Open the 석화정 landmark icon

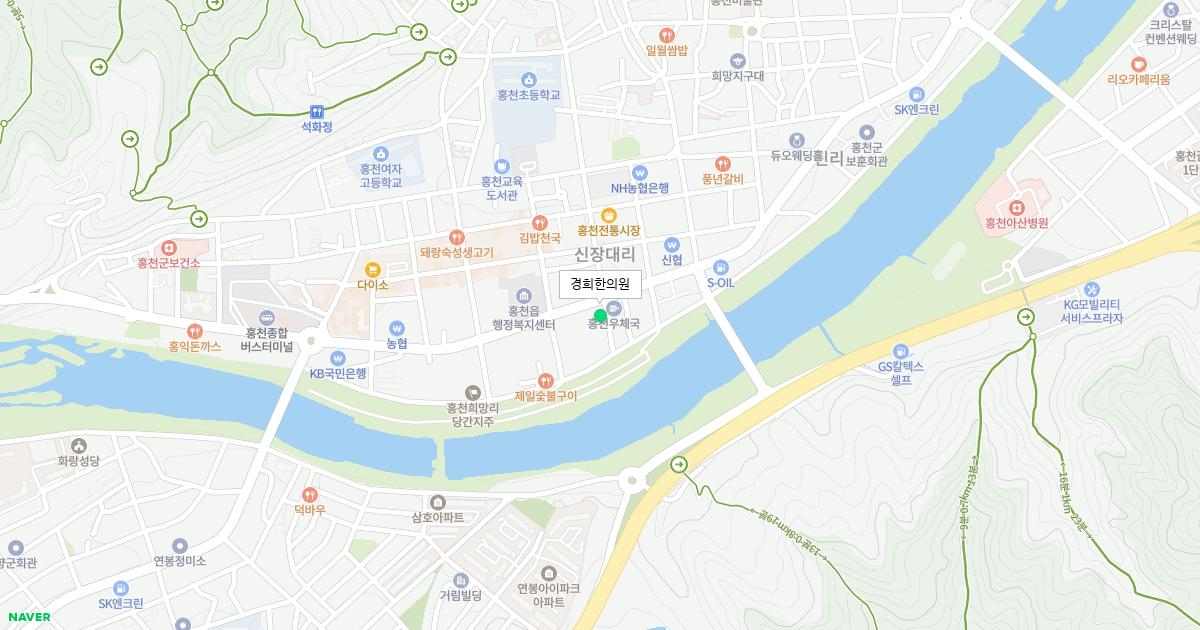coord(316,111)
